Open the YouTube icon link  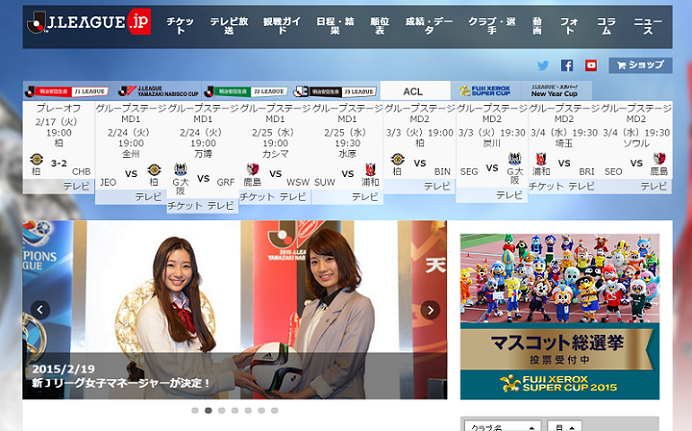(591, 66)
